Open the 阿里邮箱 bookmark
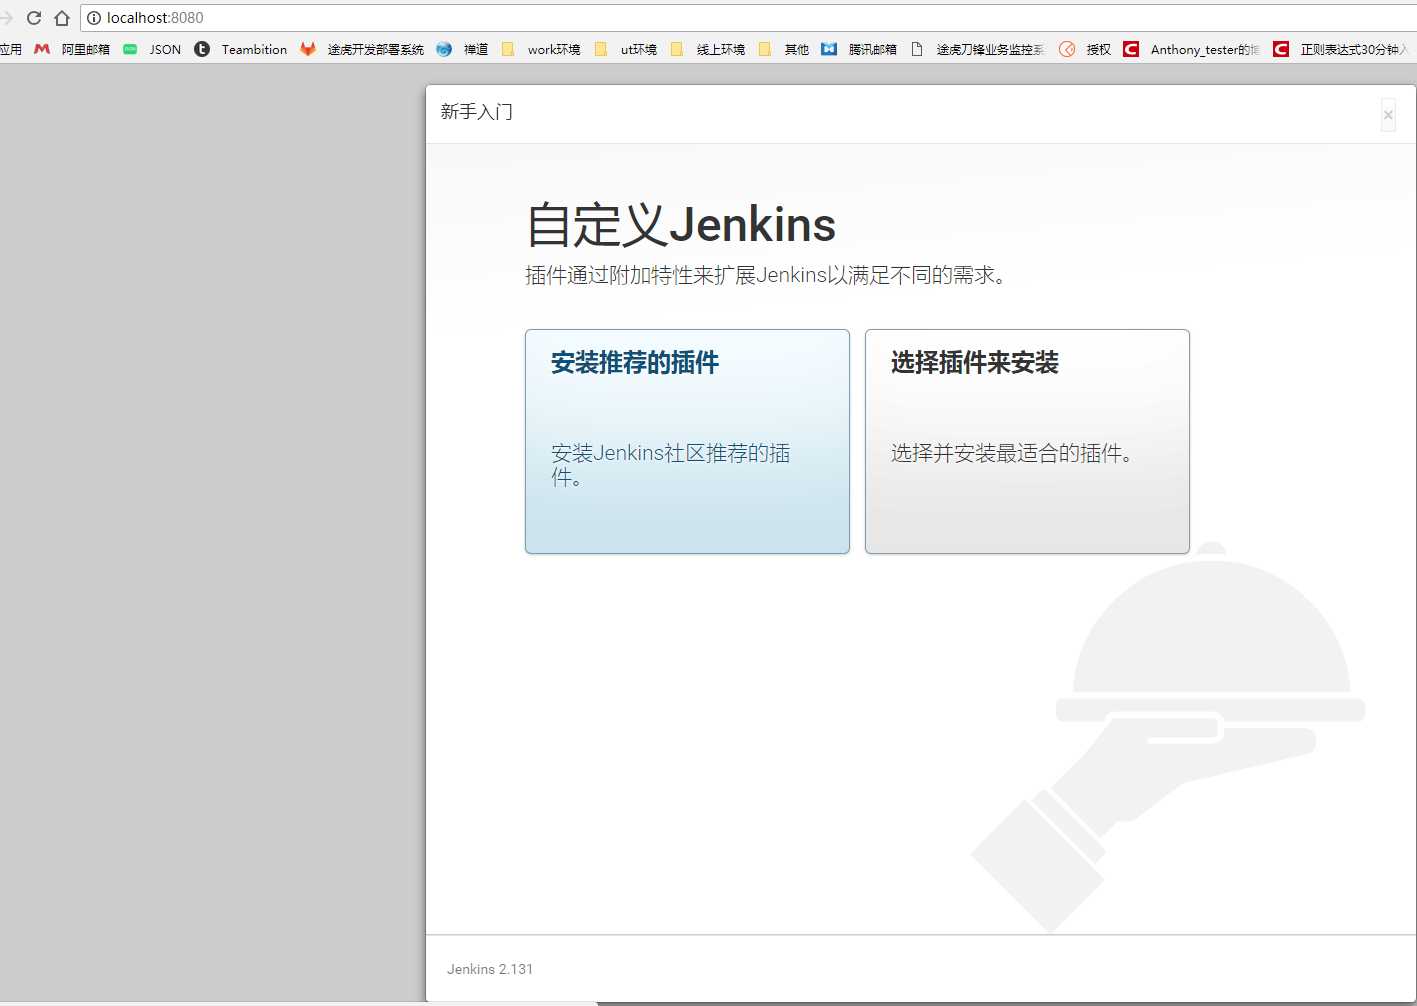Viewport: 1417px width, 1006px height. tap(72, 49)
